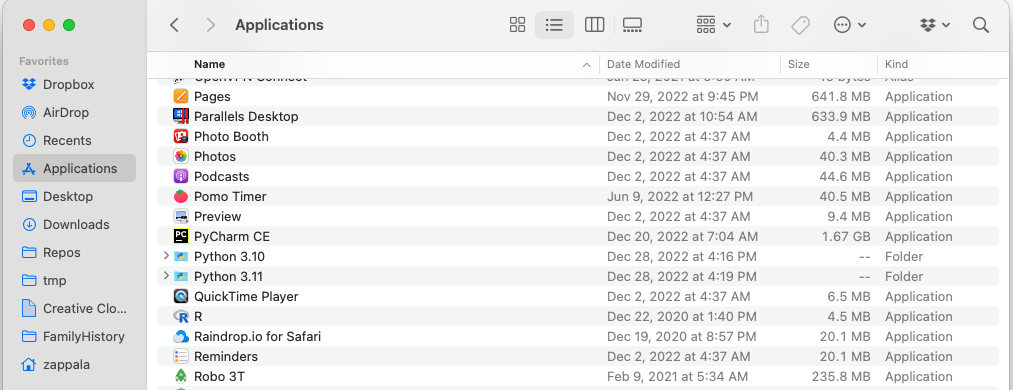1013x390 pixels.
Task: Select Applications in the sidebar
Action: tap(74, 168)
